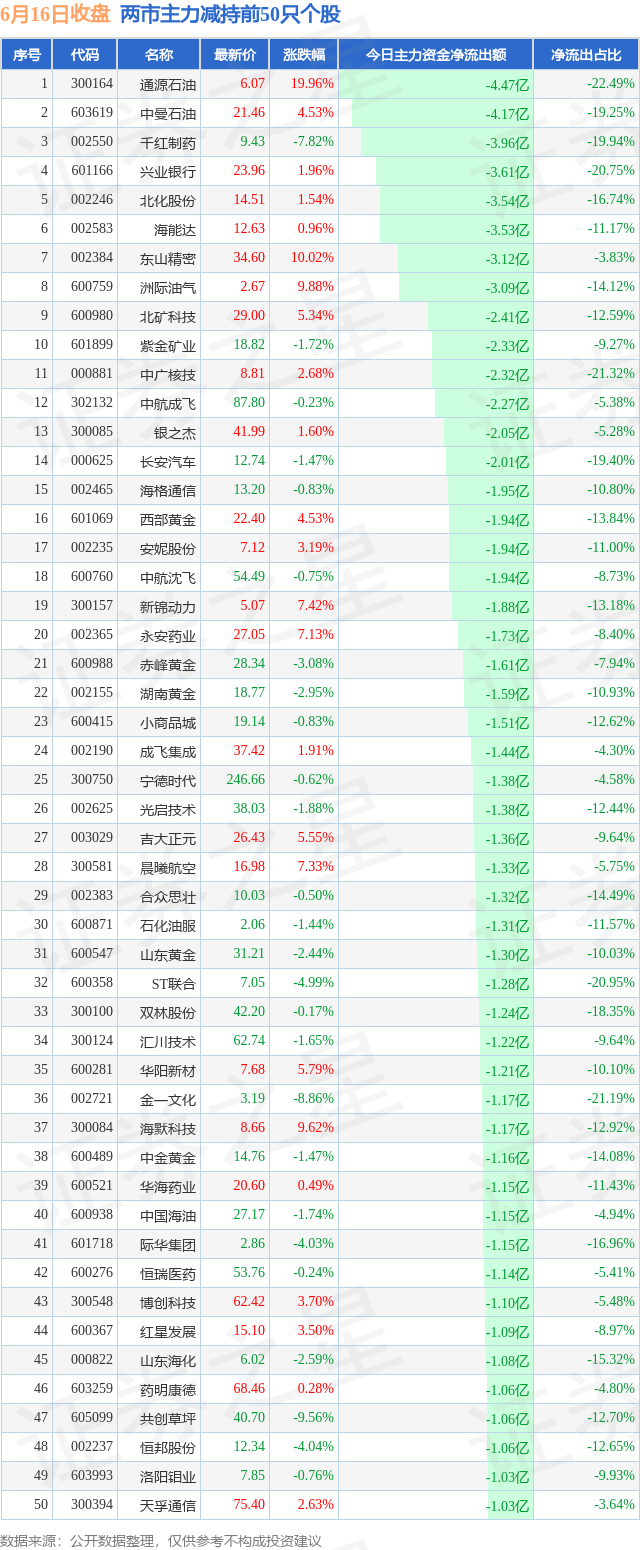Select stock code 603619
Image resolution: width=640 pixels, height=1550 pixels.
pyautogui.click(x=92, y=114)
